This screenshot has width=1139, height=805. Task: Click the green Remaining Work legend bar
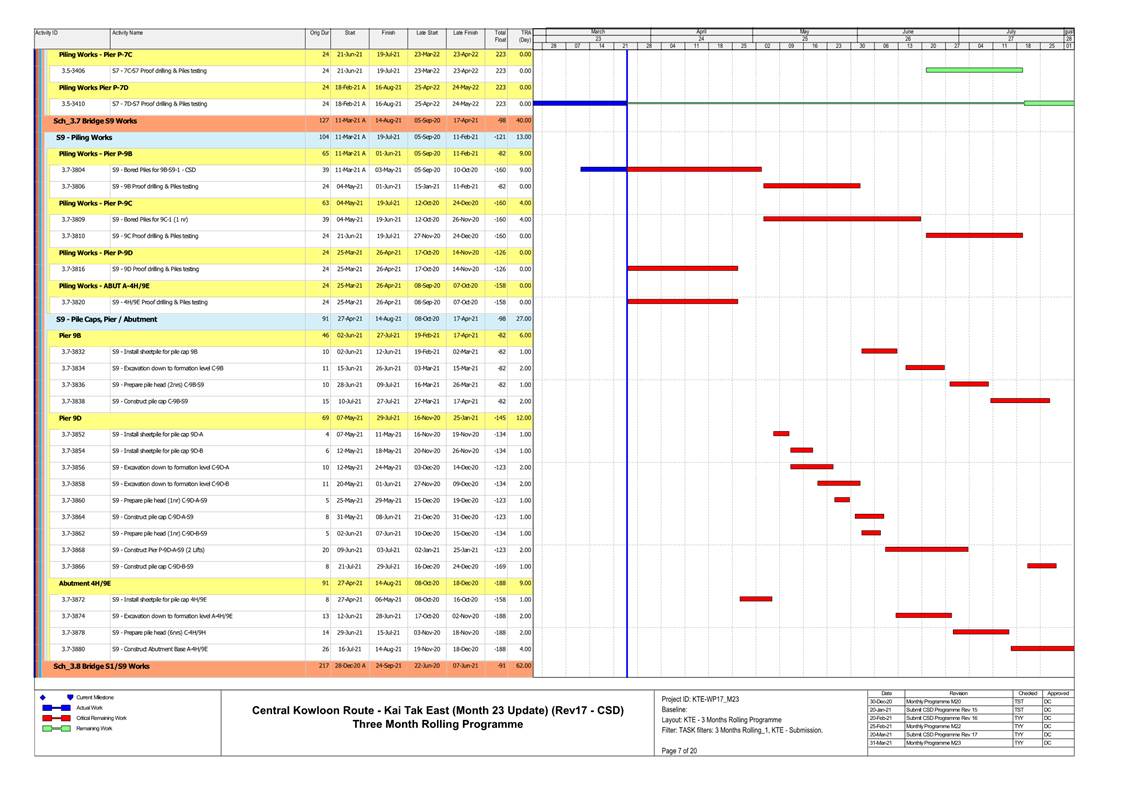[x=53, y=729]
